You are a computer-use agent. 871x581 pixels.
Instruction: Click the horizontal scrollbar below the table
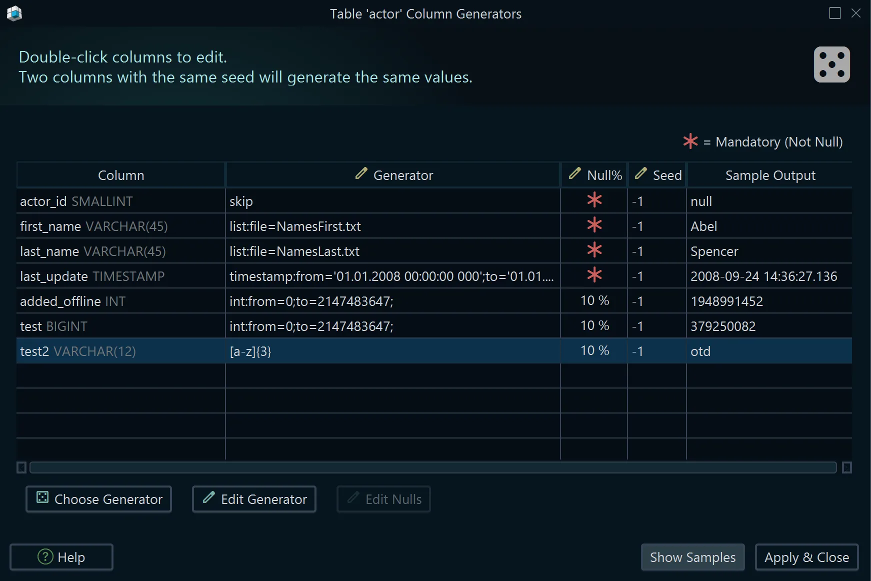tap(430, 467)
